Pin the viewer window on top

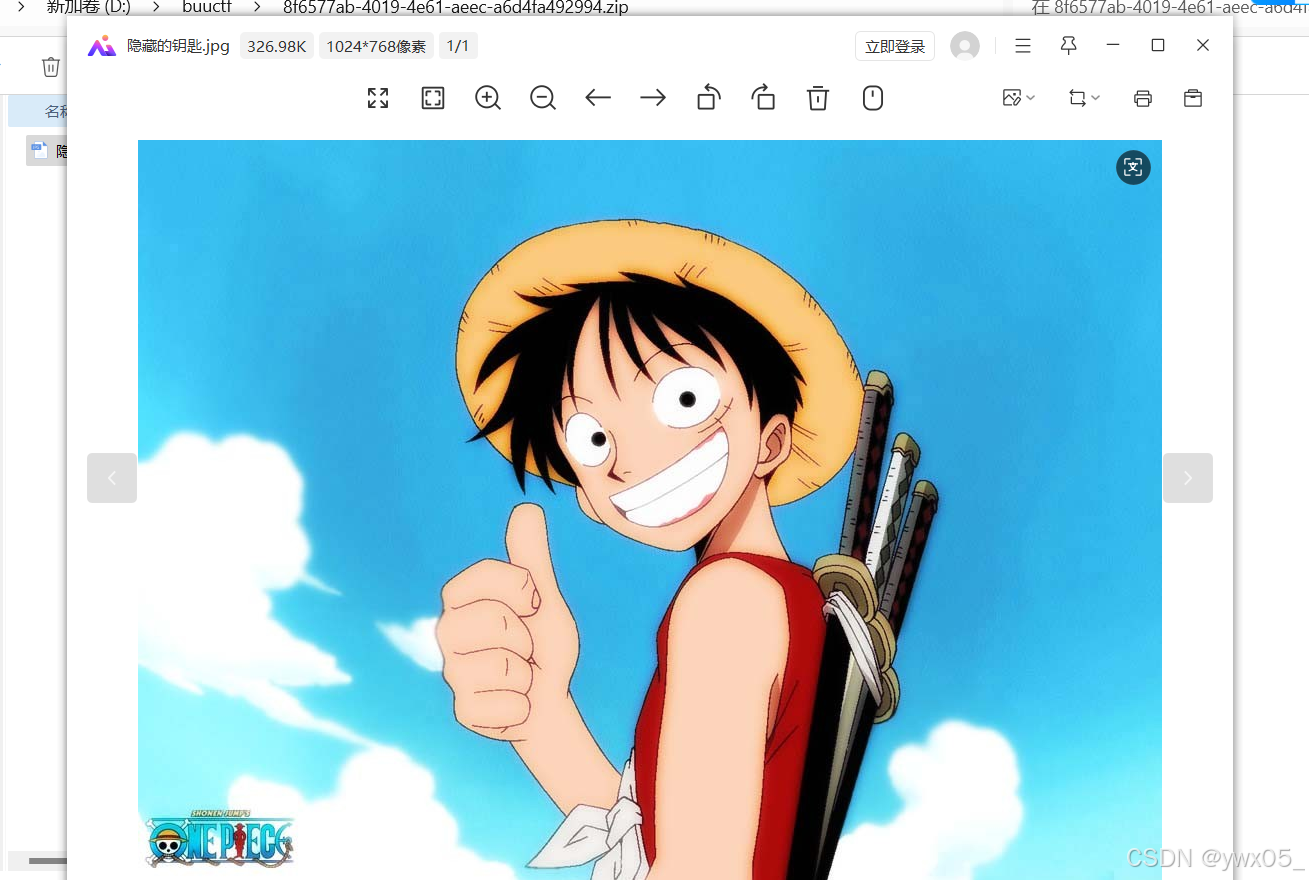(x=1069, y=46)
